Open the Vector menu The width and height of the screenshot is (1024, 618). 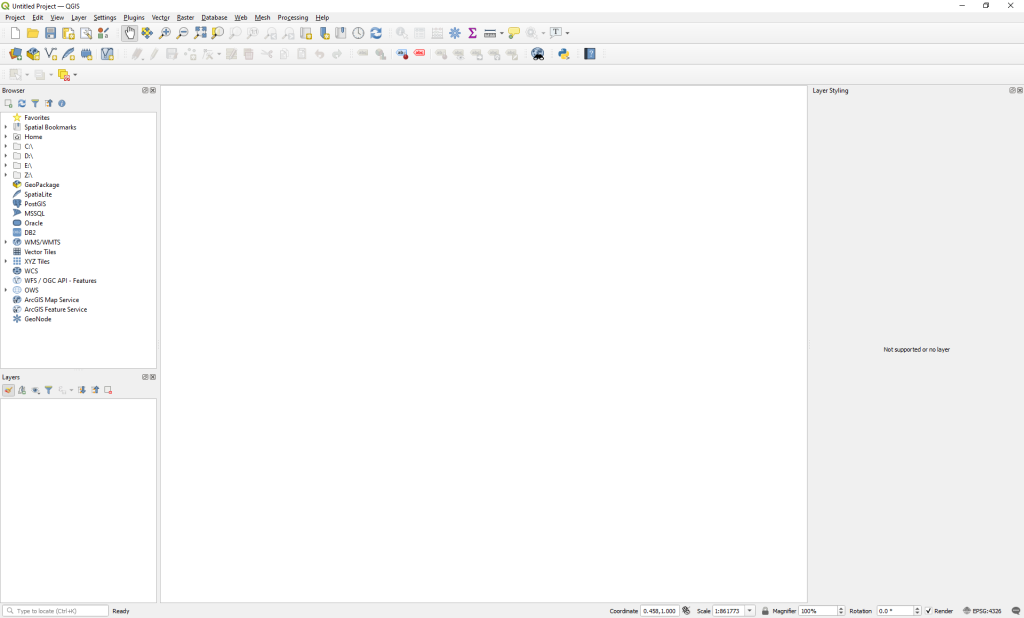point(160,17)
